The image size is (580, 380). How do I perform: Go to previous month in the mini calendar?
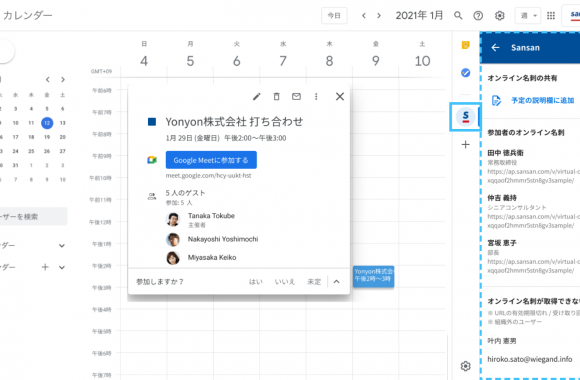pos(48,80)
